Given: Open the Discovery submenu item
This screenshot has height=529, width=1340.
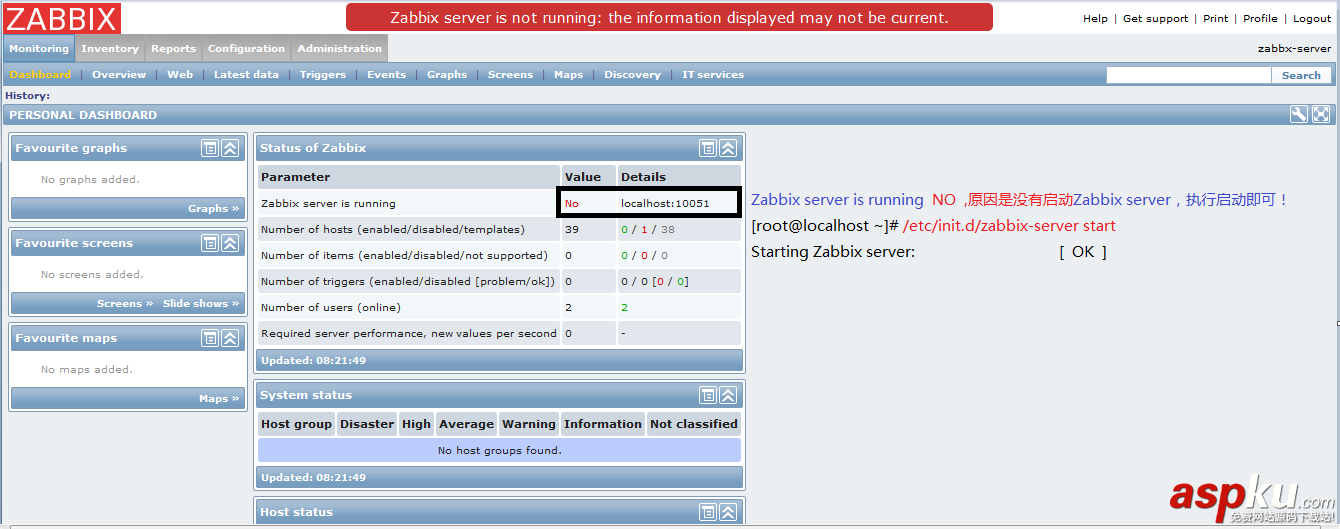Looking at the screenshot, I should click(x=632, y=75).
